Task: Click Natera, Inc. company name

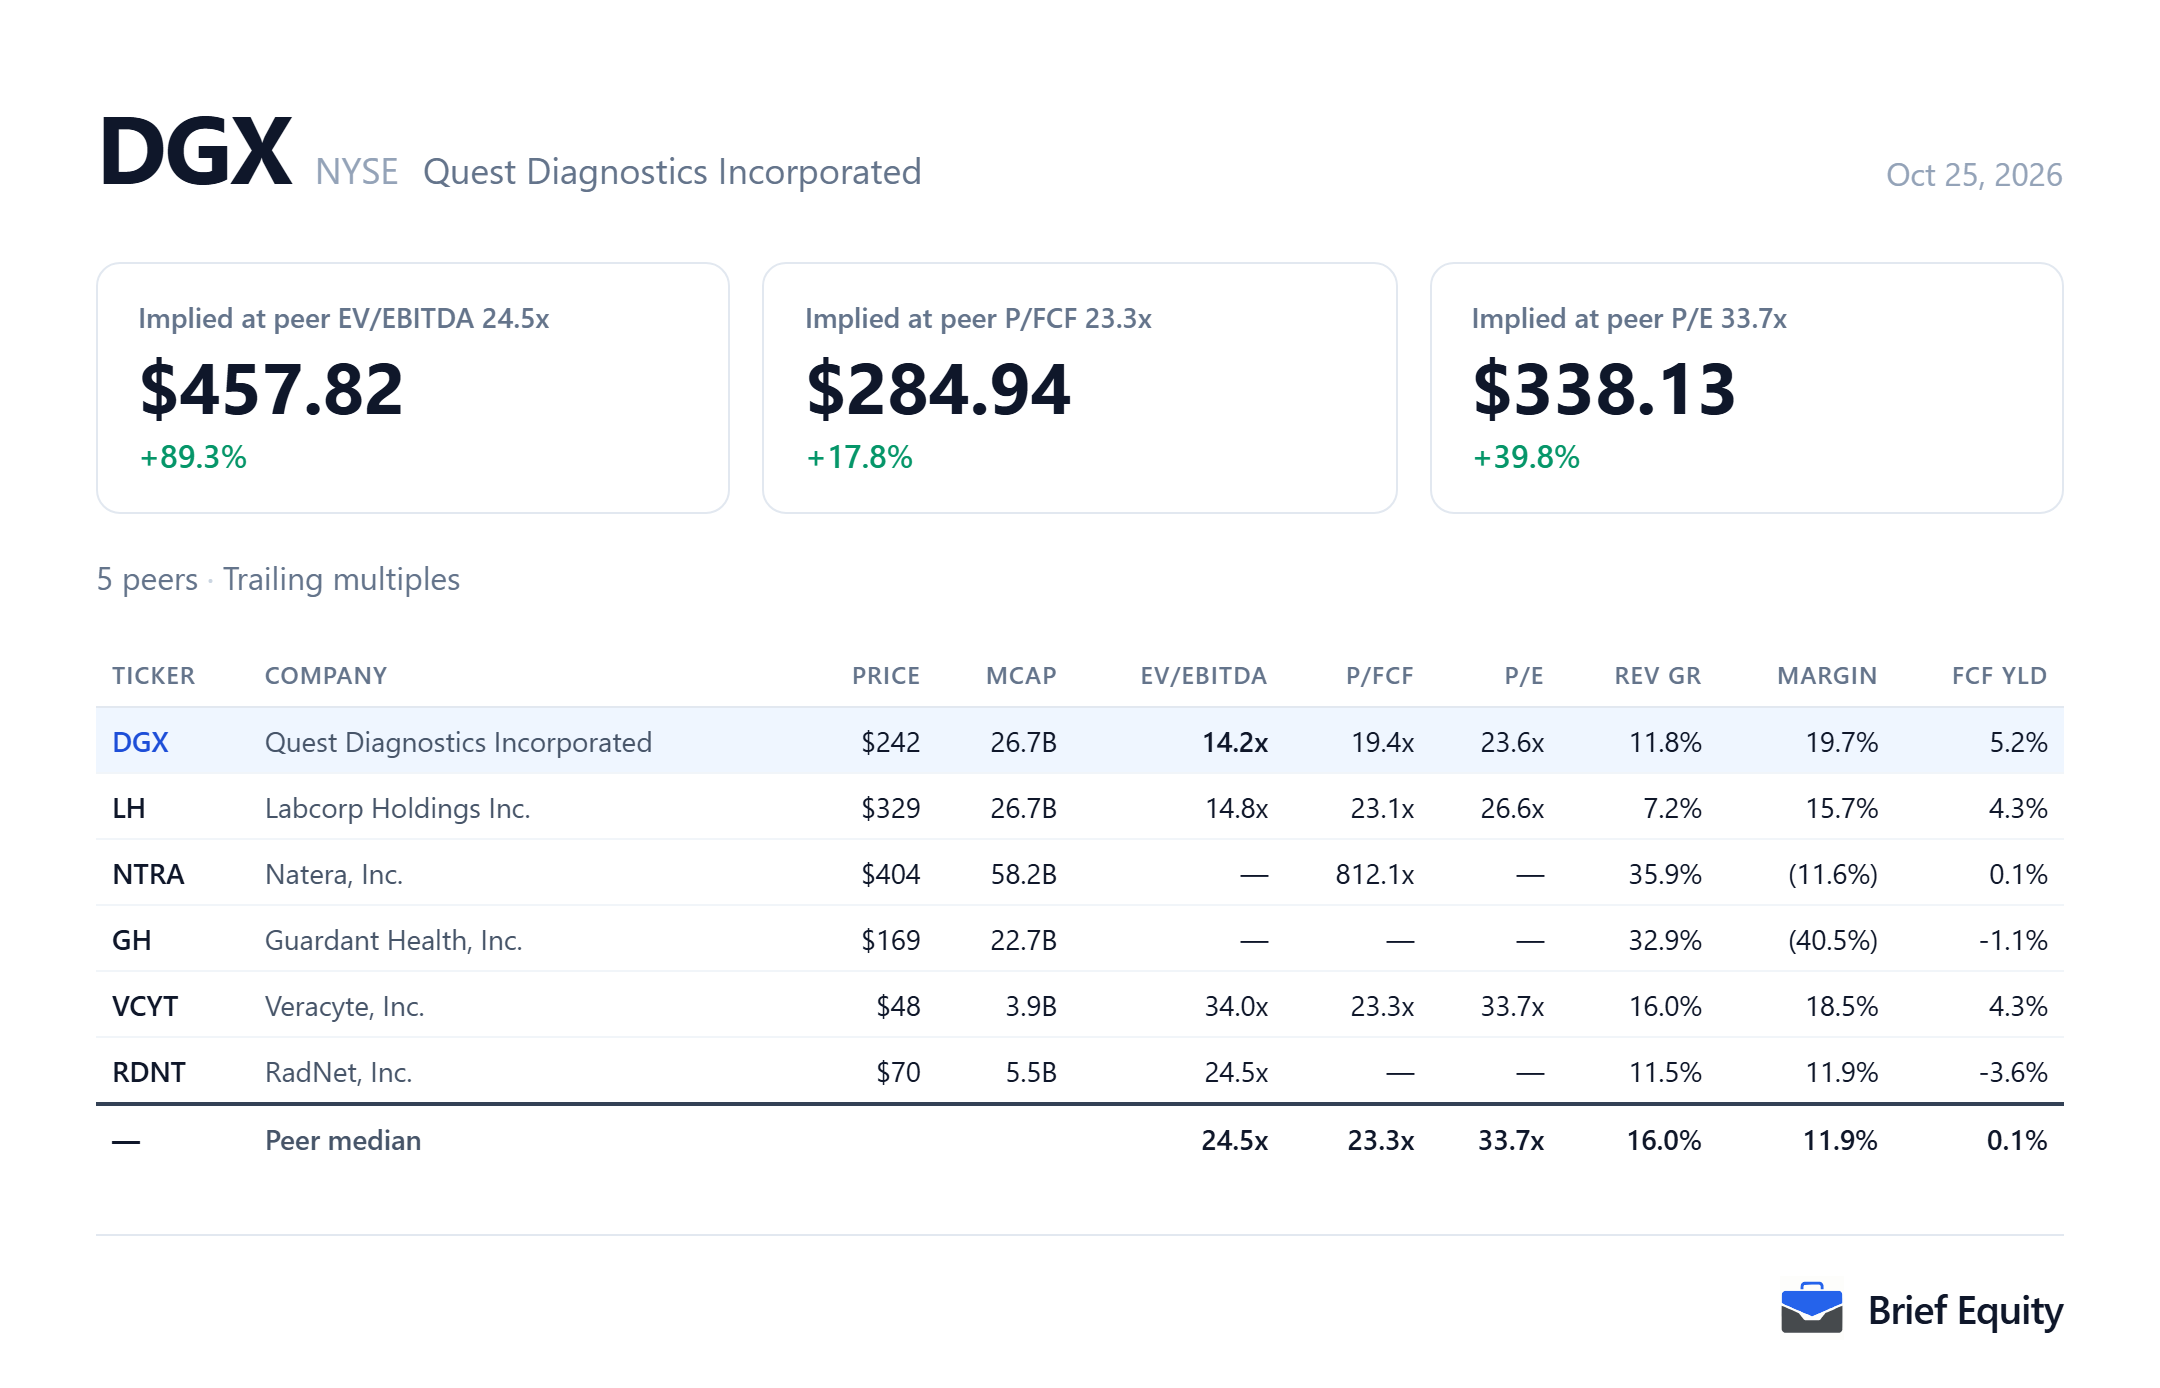Action: [x=334, y=874]
